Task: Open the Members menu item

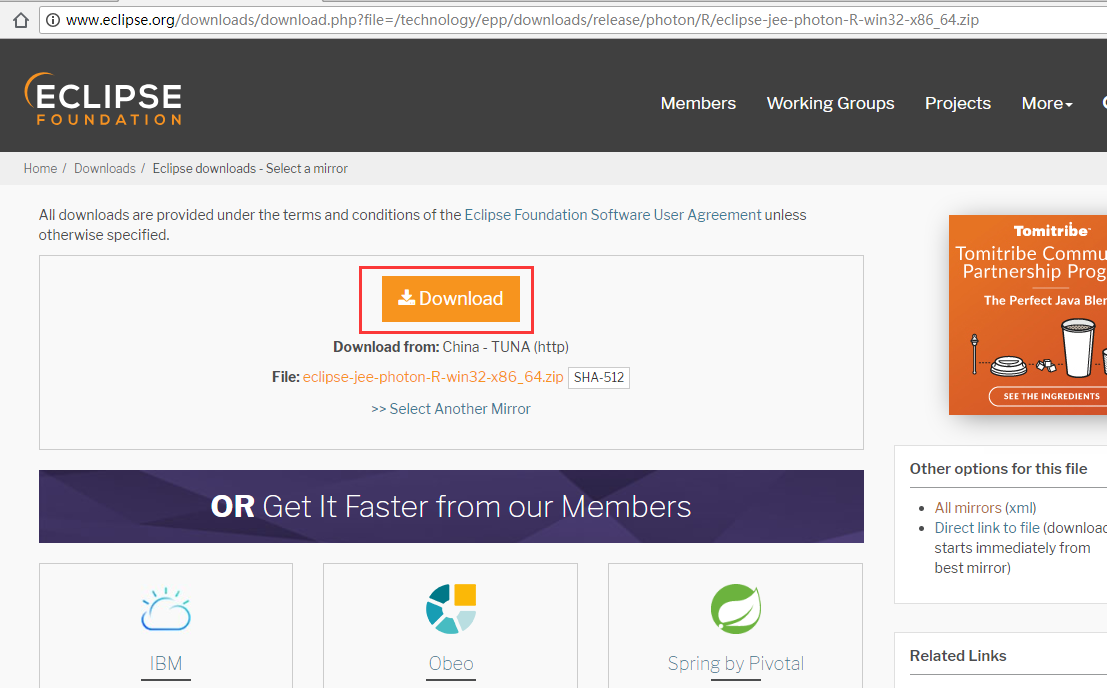Action: (698, 103)
